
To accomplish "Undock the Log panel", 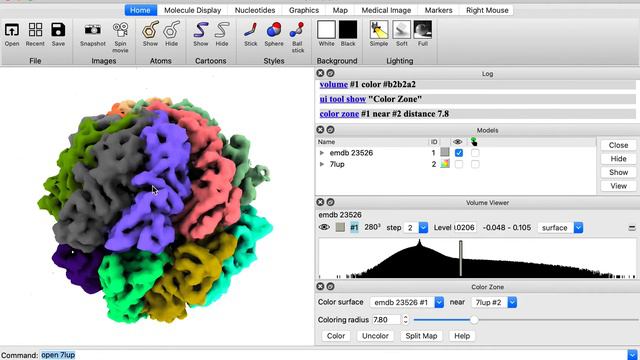I will coord(330,73).
